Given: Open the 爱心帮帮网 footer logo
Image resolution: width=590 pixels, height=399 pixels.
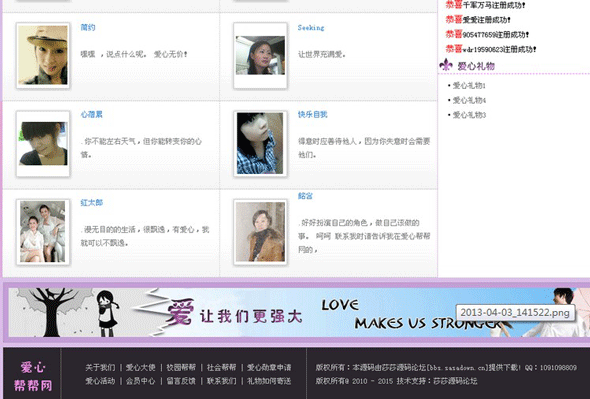Looking at the screenshot, I should click(33, 376).
